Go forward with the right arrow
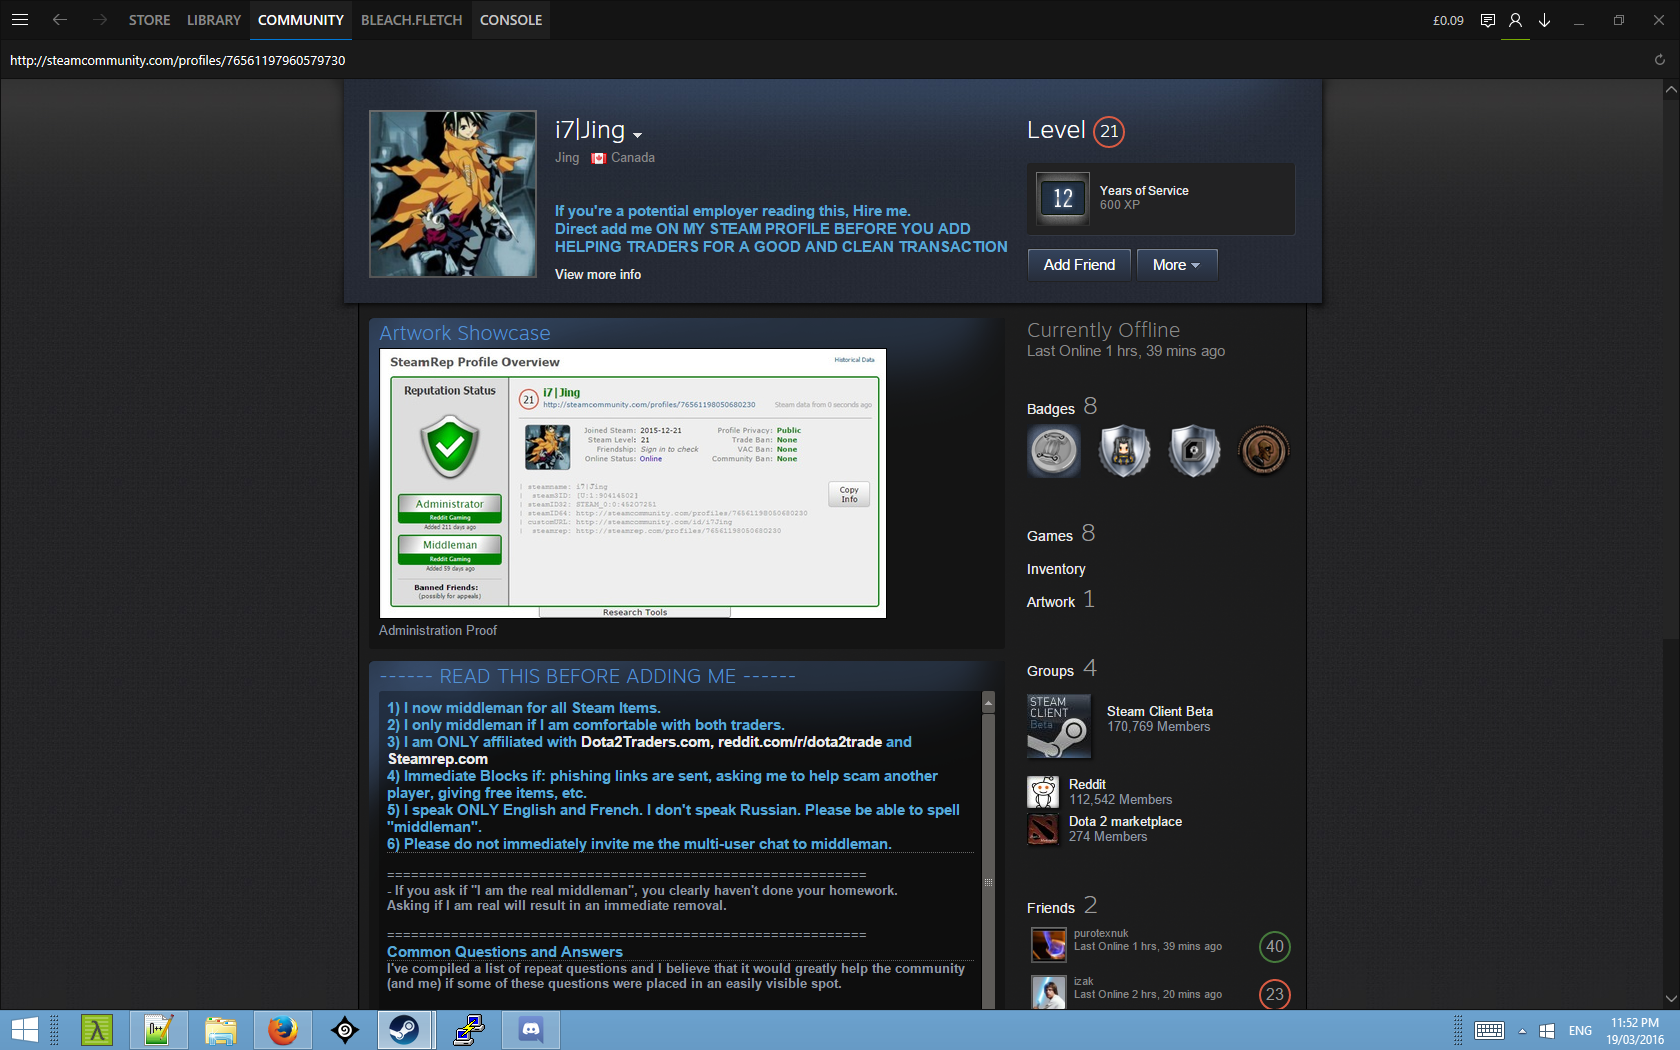1680x1050 pixels. (x=99, y=20)
